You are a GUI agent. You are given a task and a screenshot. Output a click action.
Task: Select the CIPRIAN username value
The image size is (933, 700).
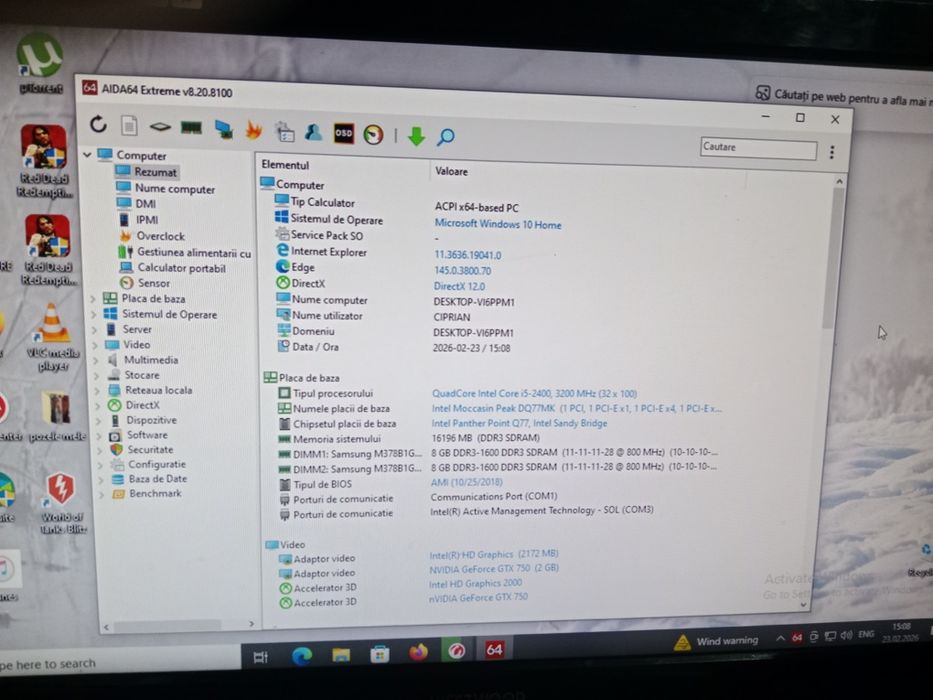[452, 317]
